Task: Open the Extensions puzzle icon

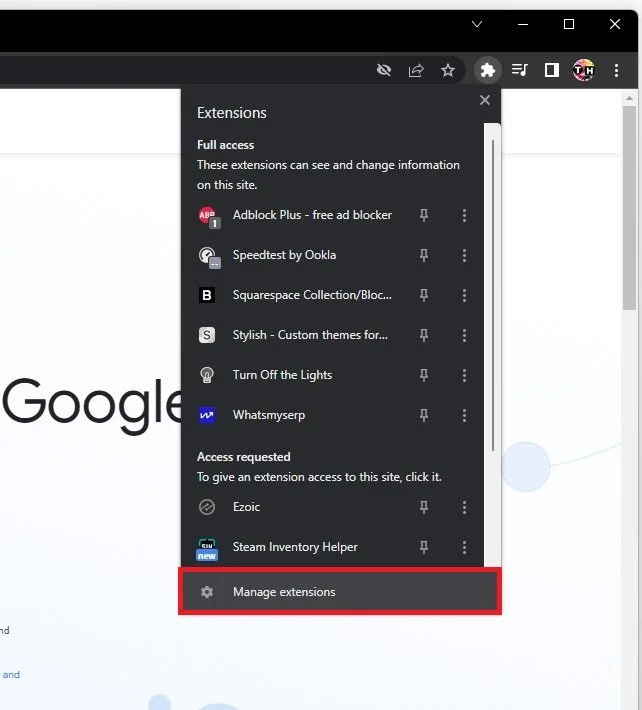Action: (487, 70)
